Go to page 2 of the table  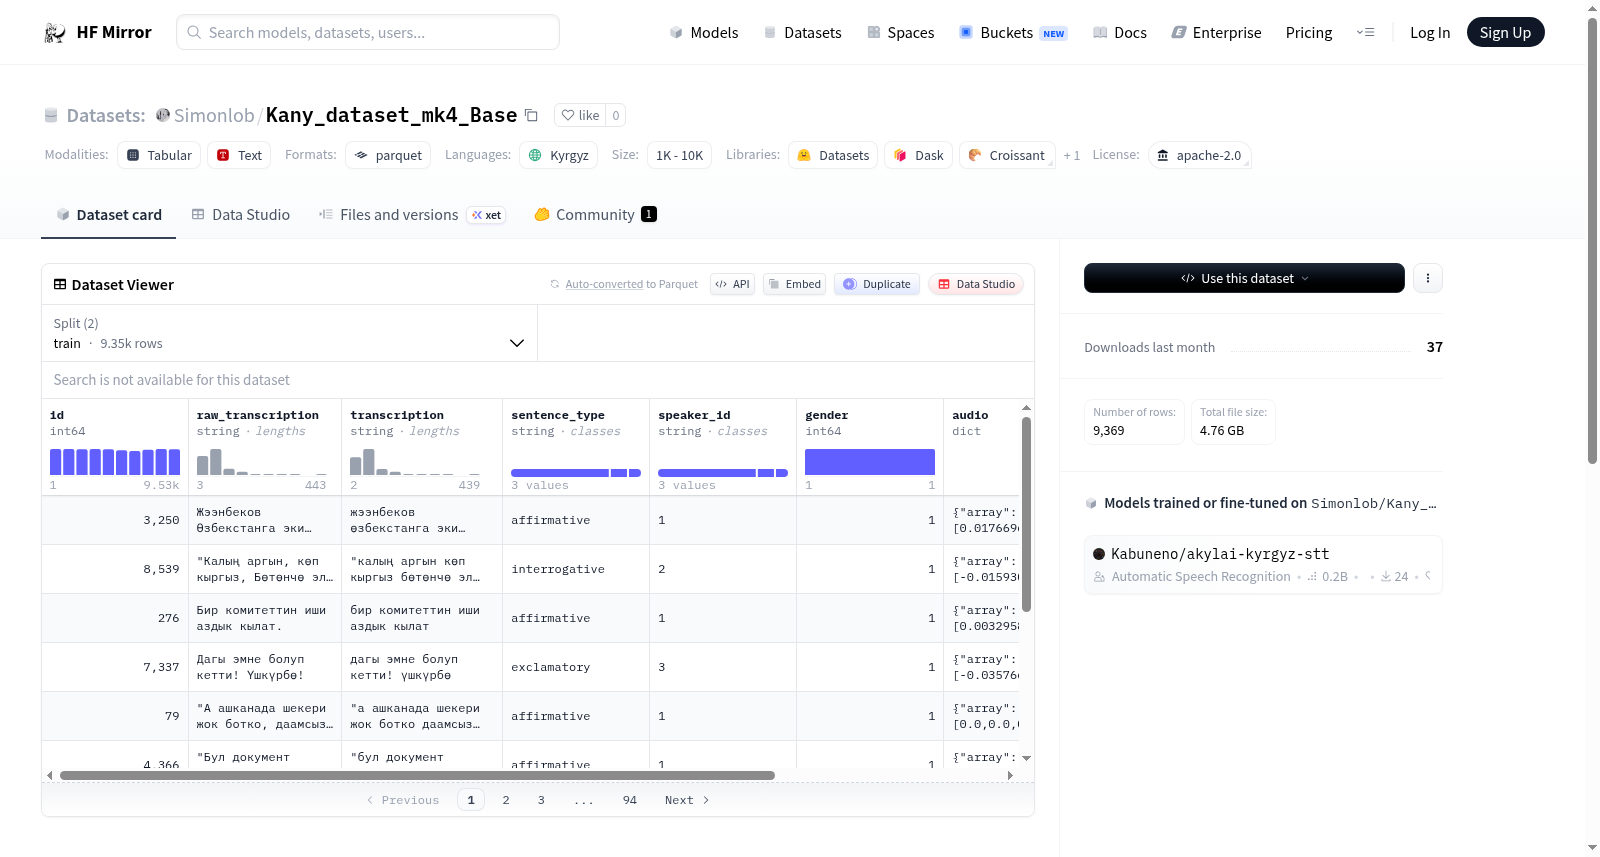point(506,800)
